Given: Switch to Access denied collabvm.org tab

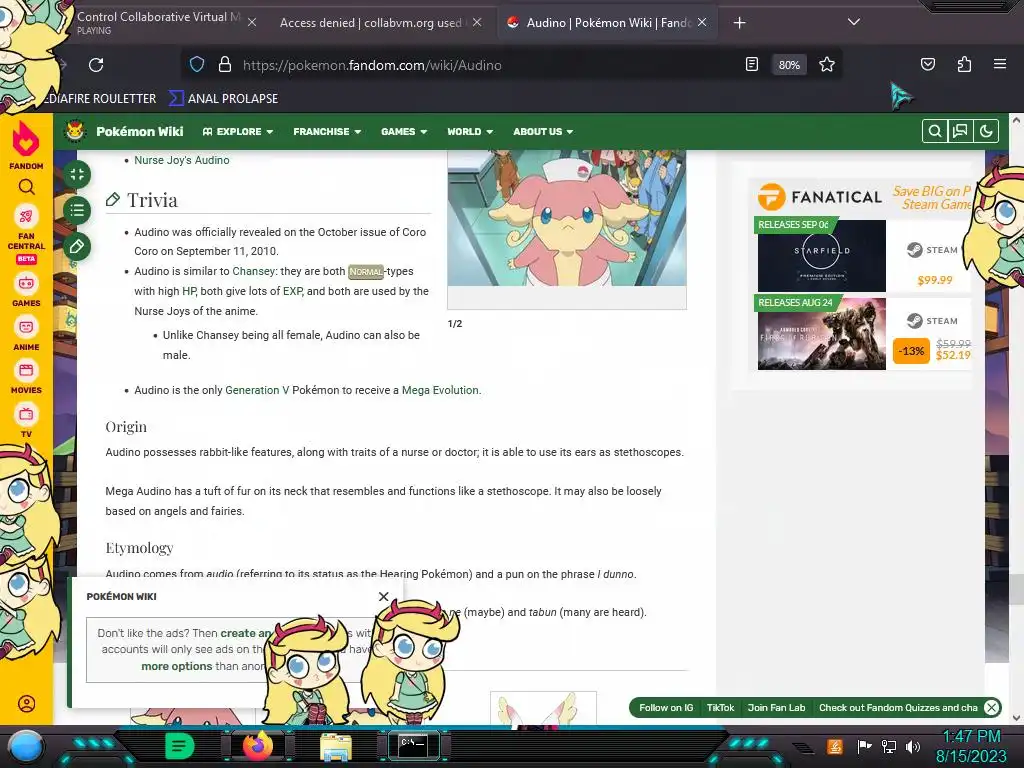Looking at the screenshot, I should pyautogui.click(x=370, y=23).
